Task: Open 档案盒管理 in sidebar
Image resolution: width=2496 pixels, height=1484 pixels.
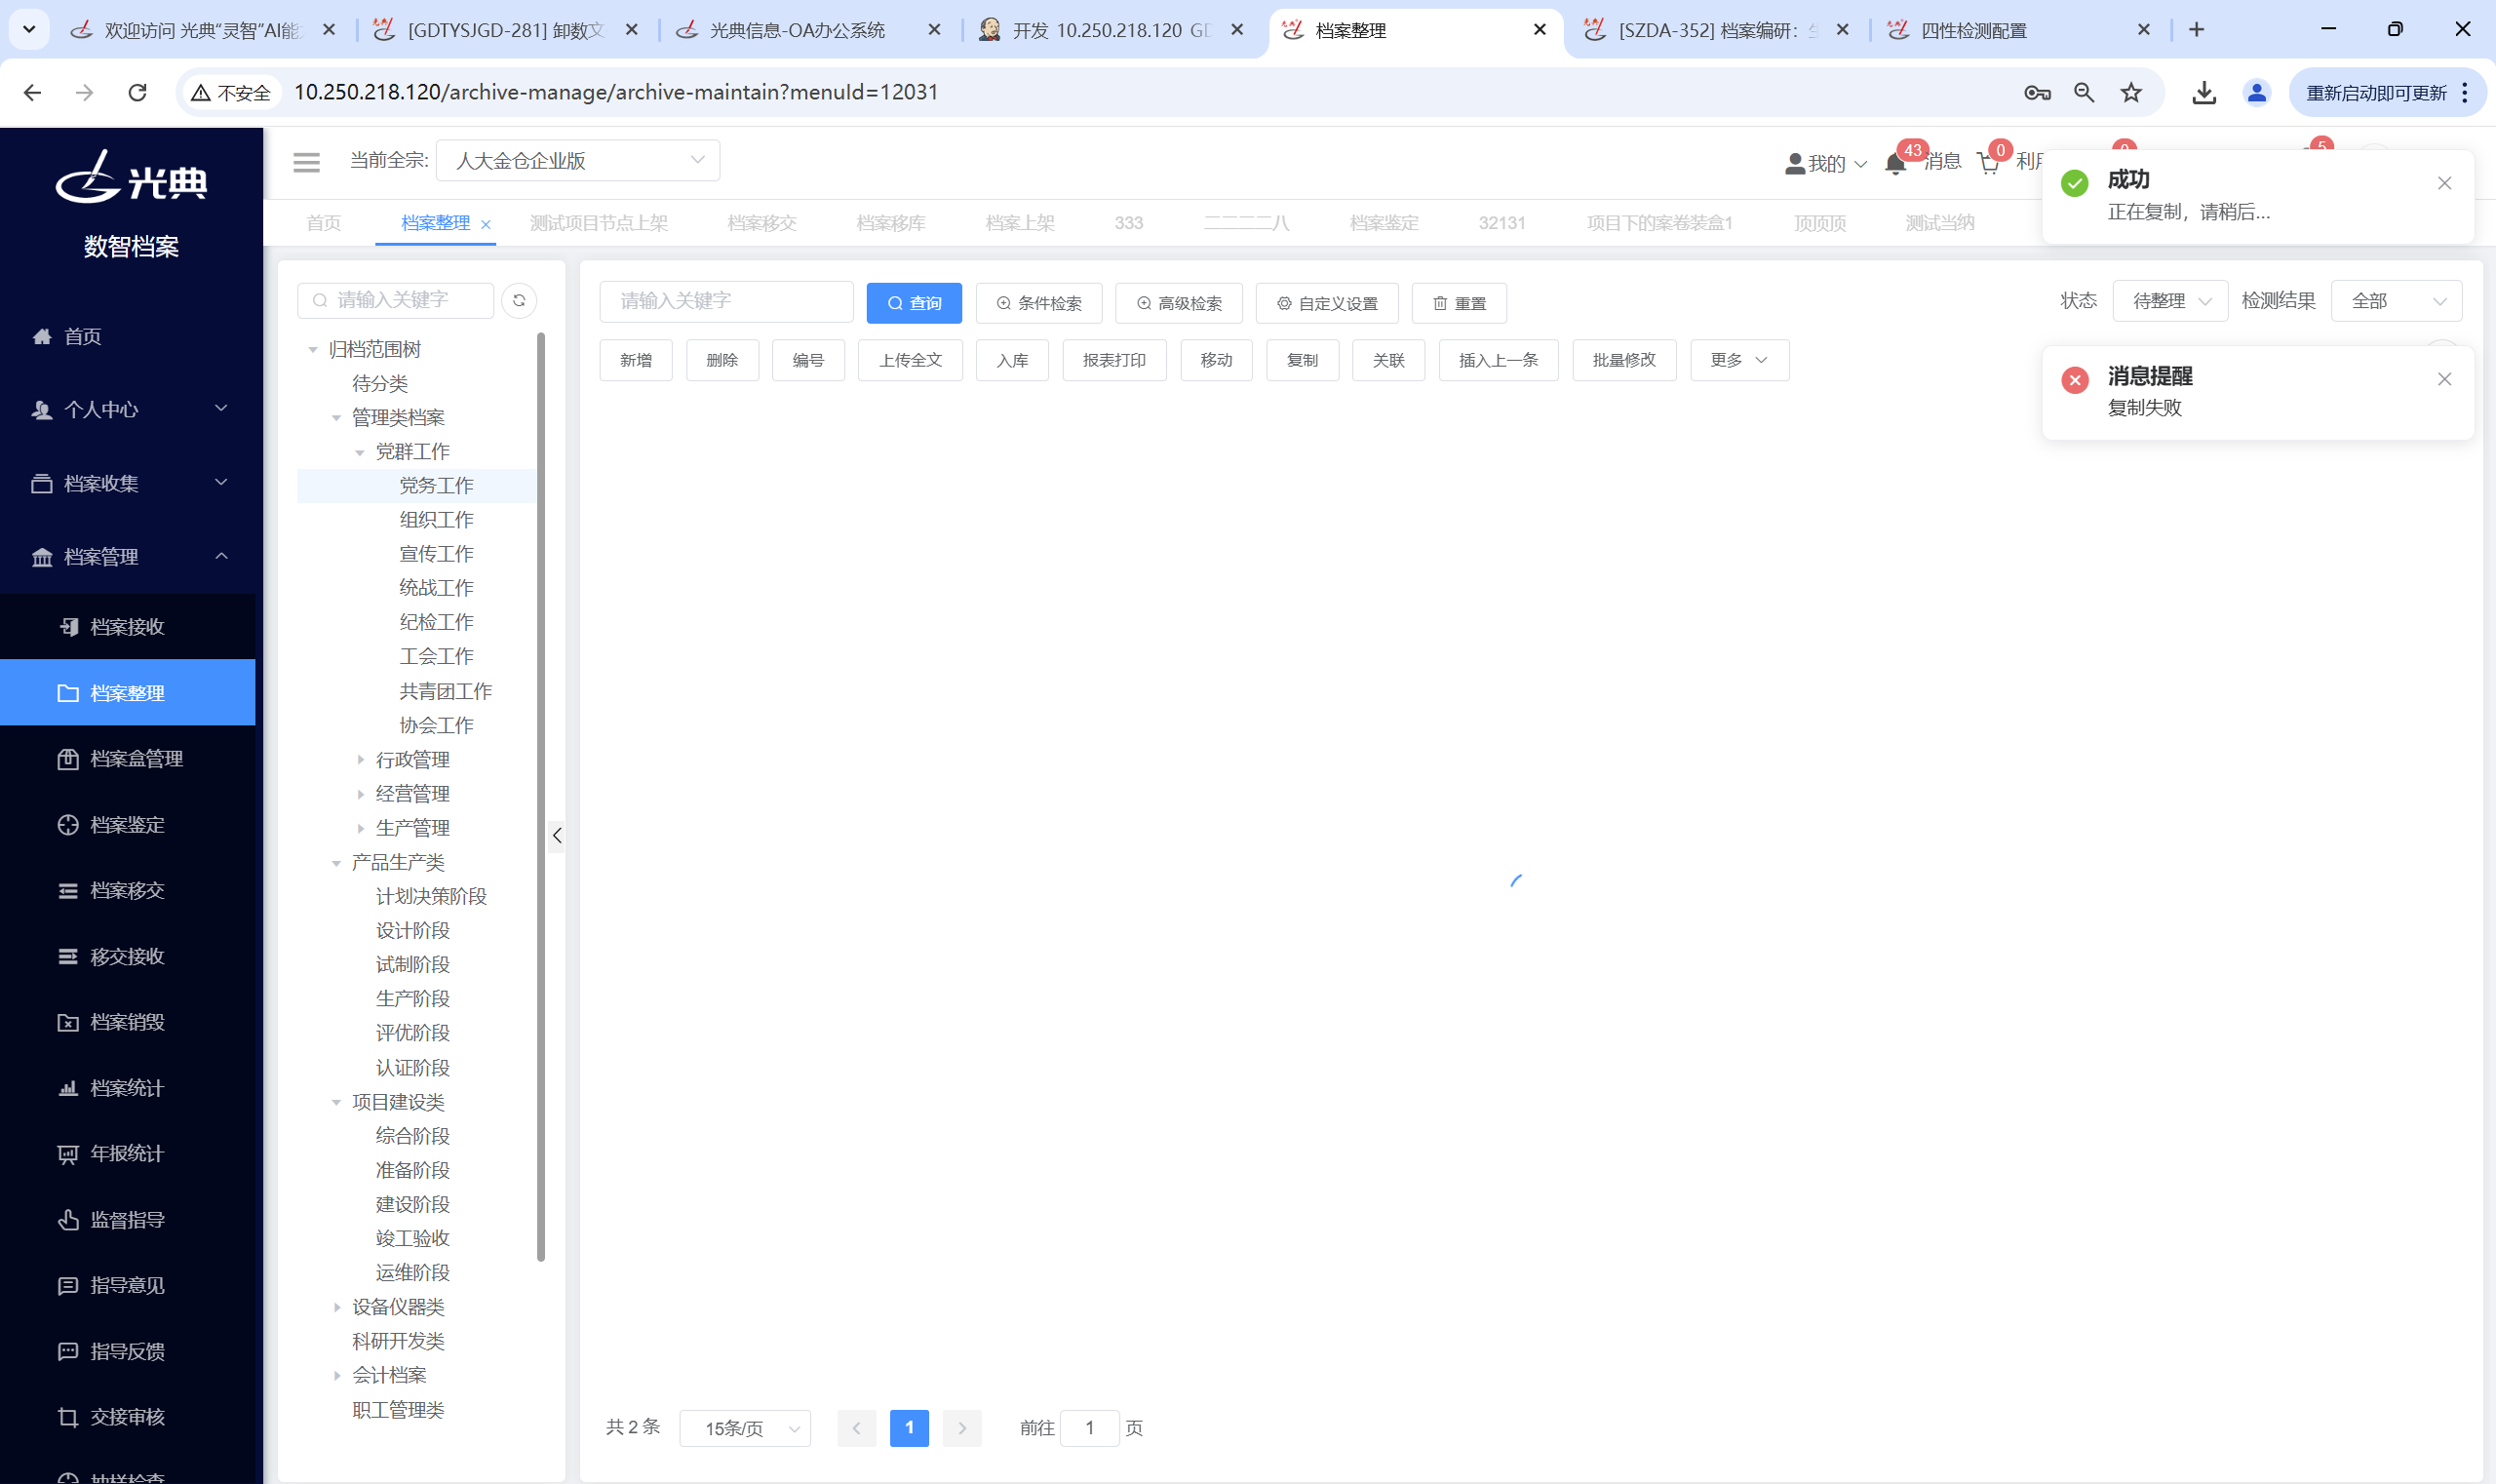Action: pyautogui.click(x=128, y=758)
